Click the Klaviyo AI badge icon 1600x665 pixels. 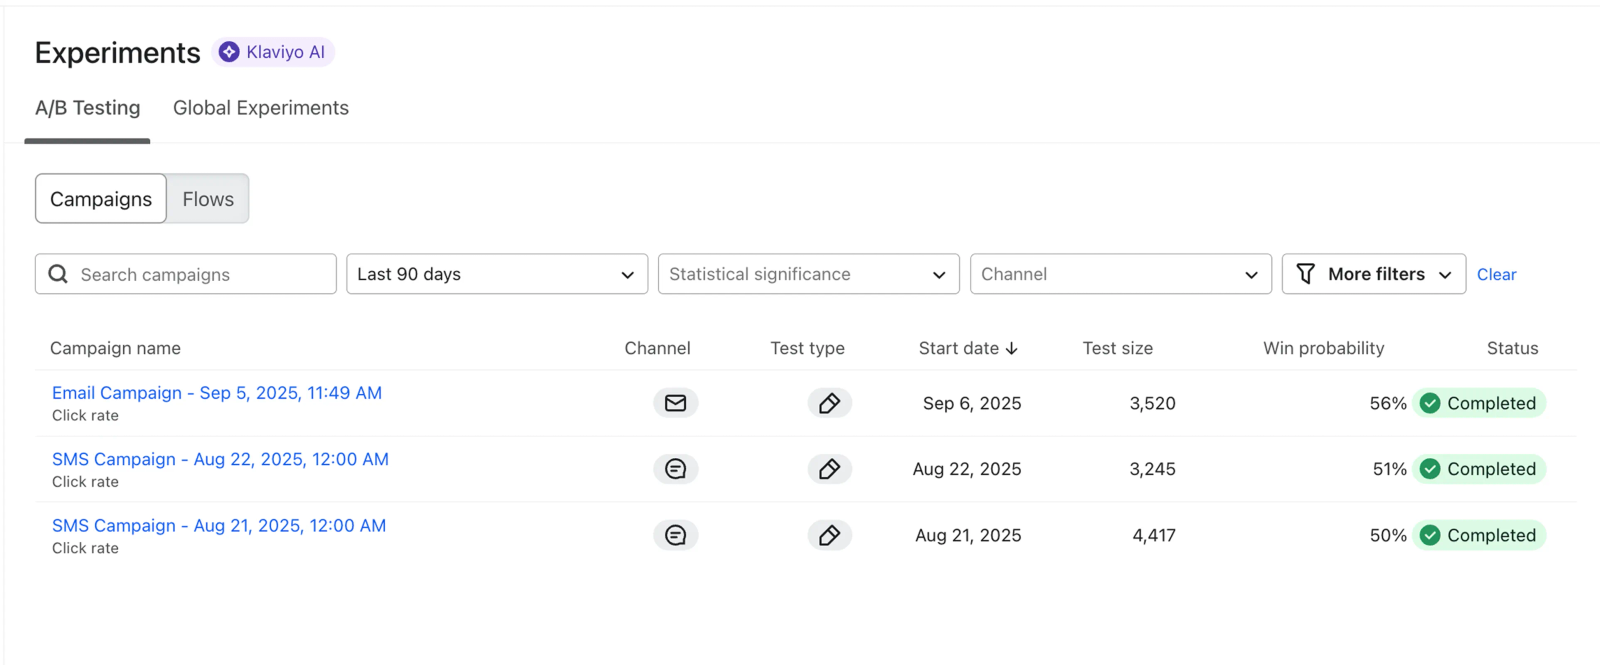pos(229,52)
